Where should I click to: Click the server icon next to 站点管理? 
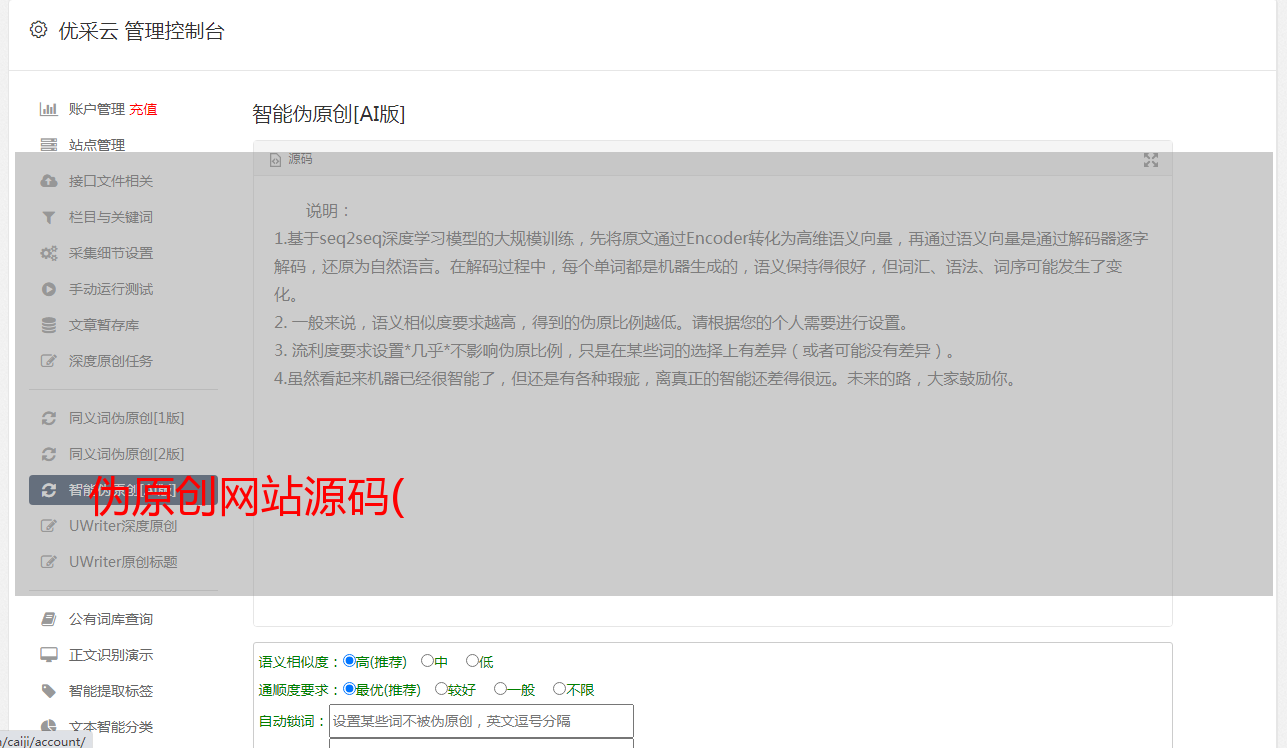(48, 145)
